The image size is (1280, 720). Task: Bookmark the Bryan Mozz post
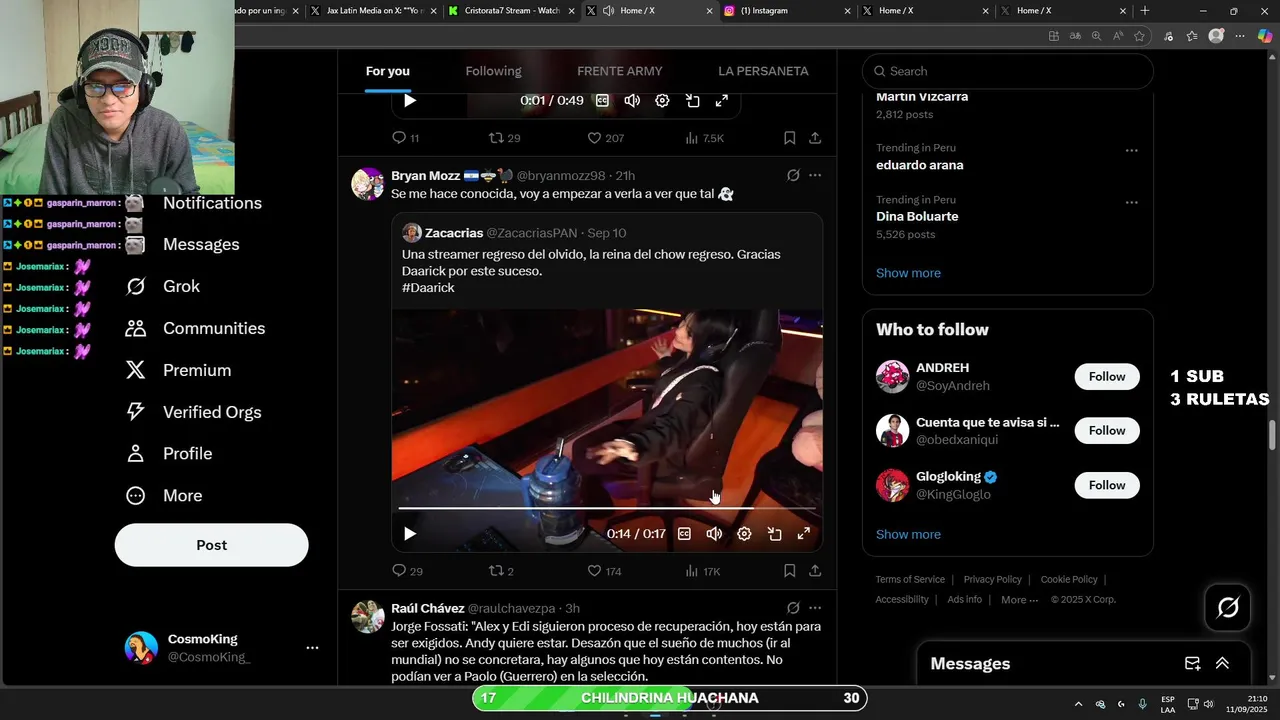pyautogui.click(x=789, y=571)
